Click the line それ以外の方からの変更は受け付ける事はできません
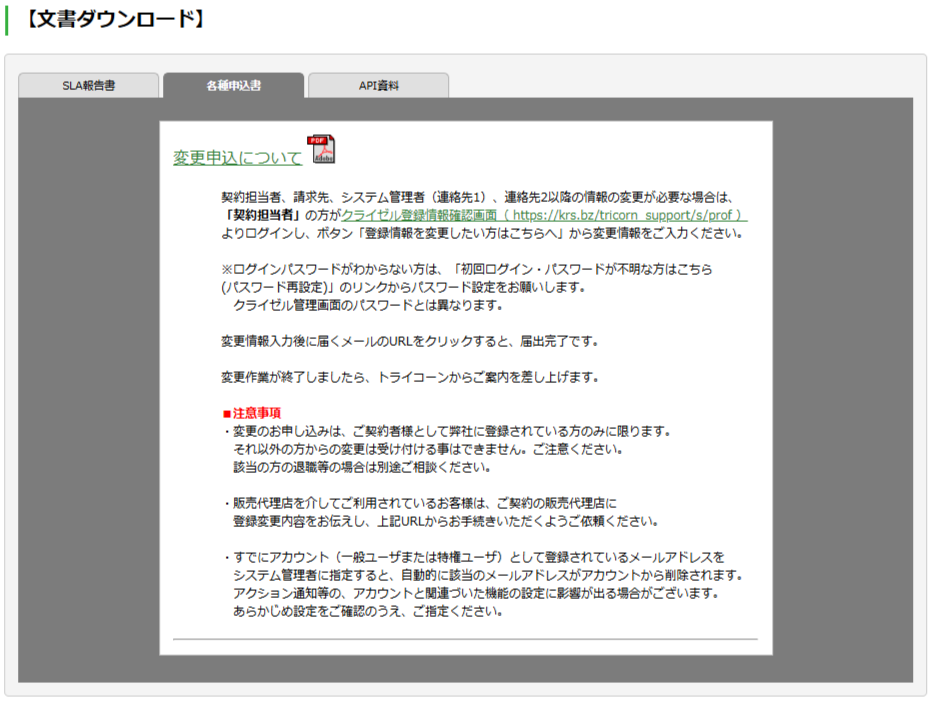The height and width of the screenshot is (702, 930). (428, 449)
